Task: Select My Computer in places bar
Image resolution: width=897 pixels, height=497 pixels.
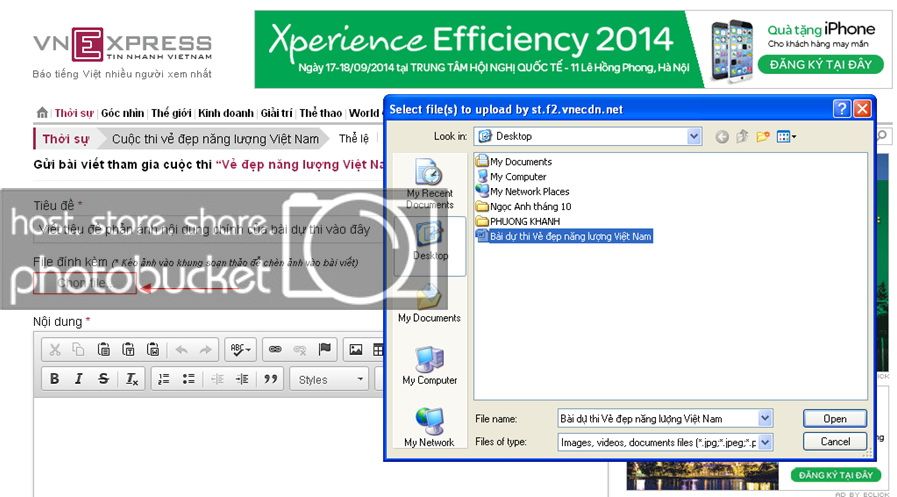Action: tap(429, 365)
